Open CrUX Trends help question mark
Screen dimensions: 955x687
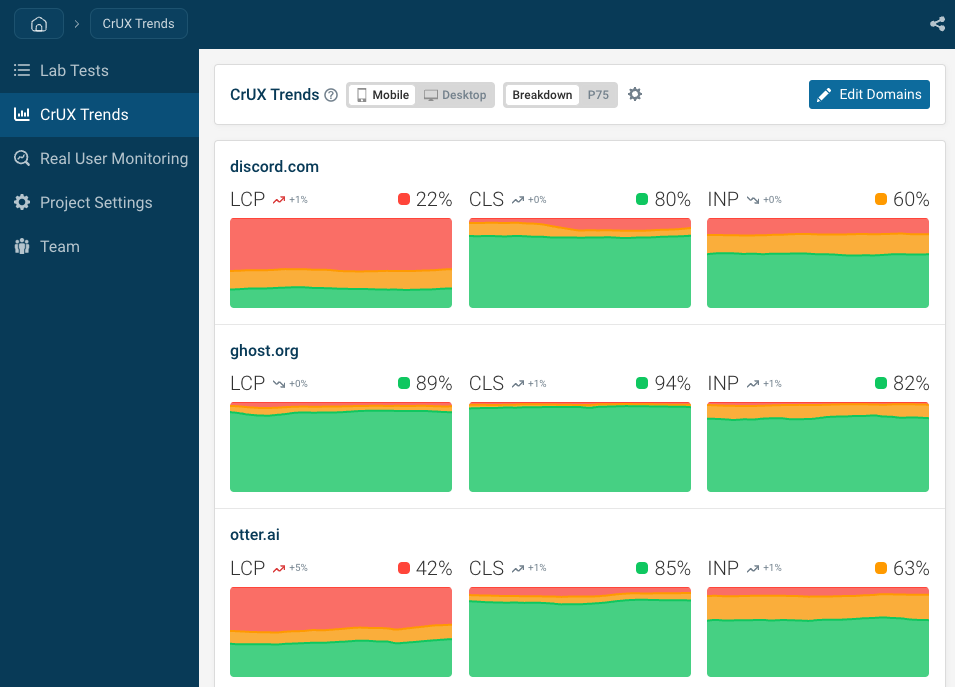(x=331, y=95)
